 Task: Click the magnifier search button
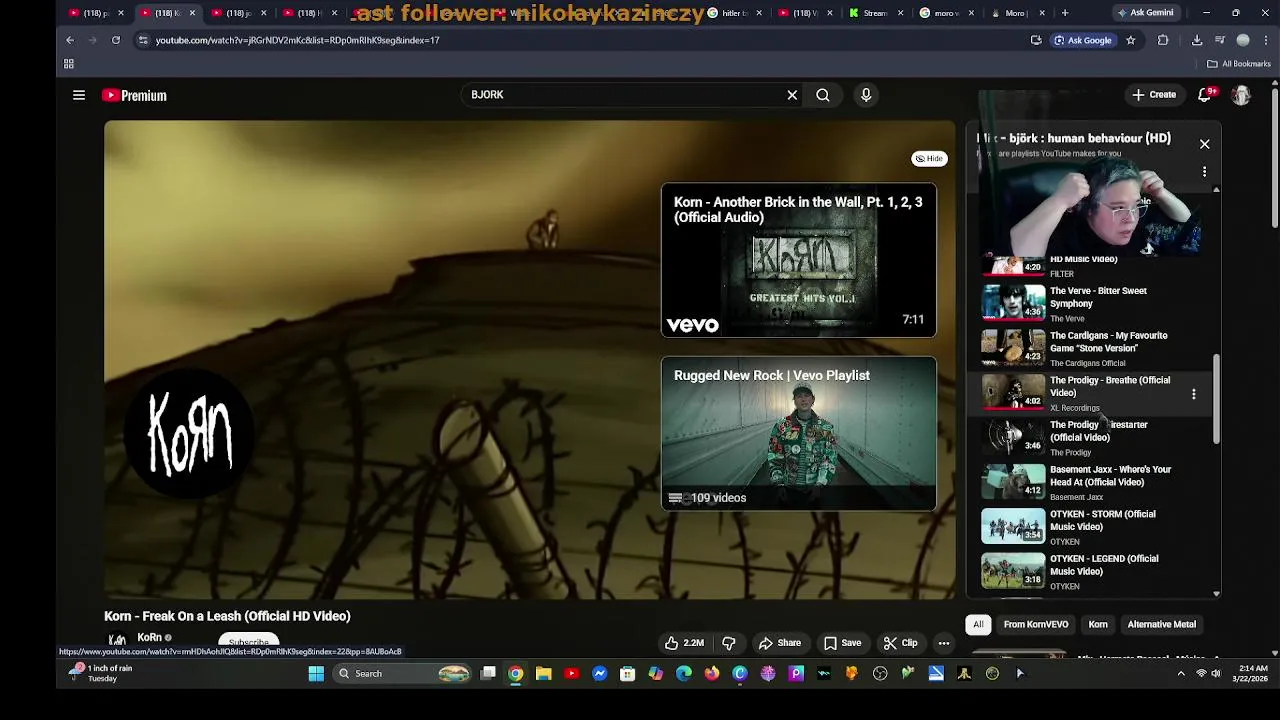tap(823, 95)
